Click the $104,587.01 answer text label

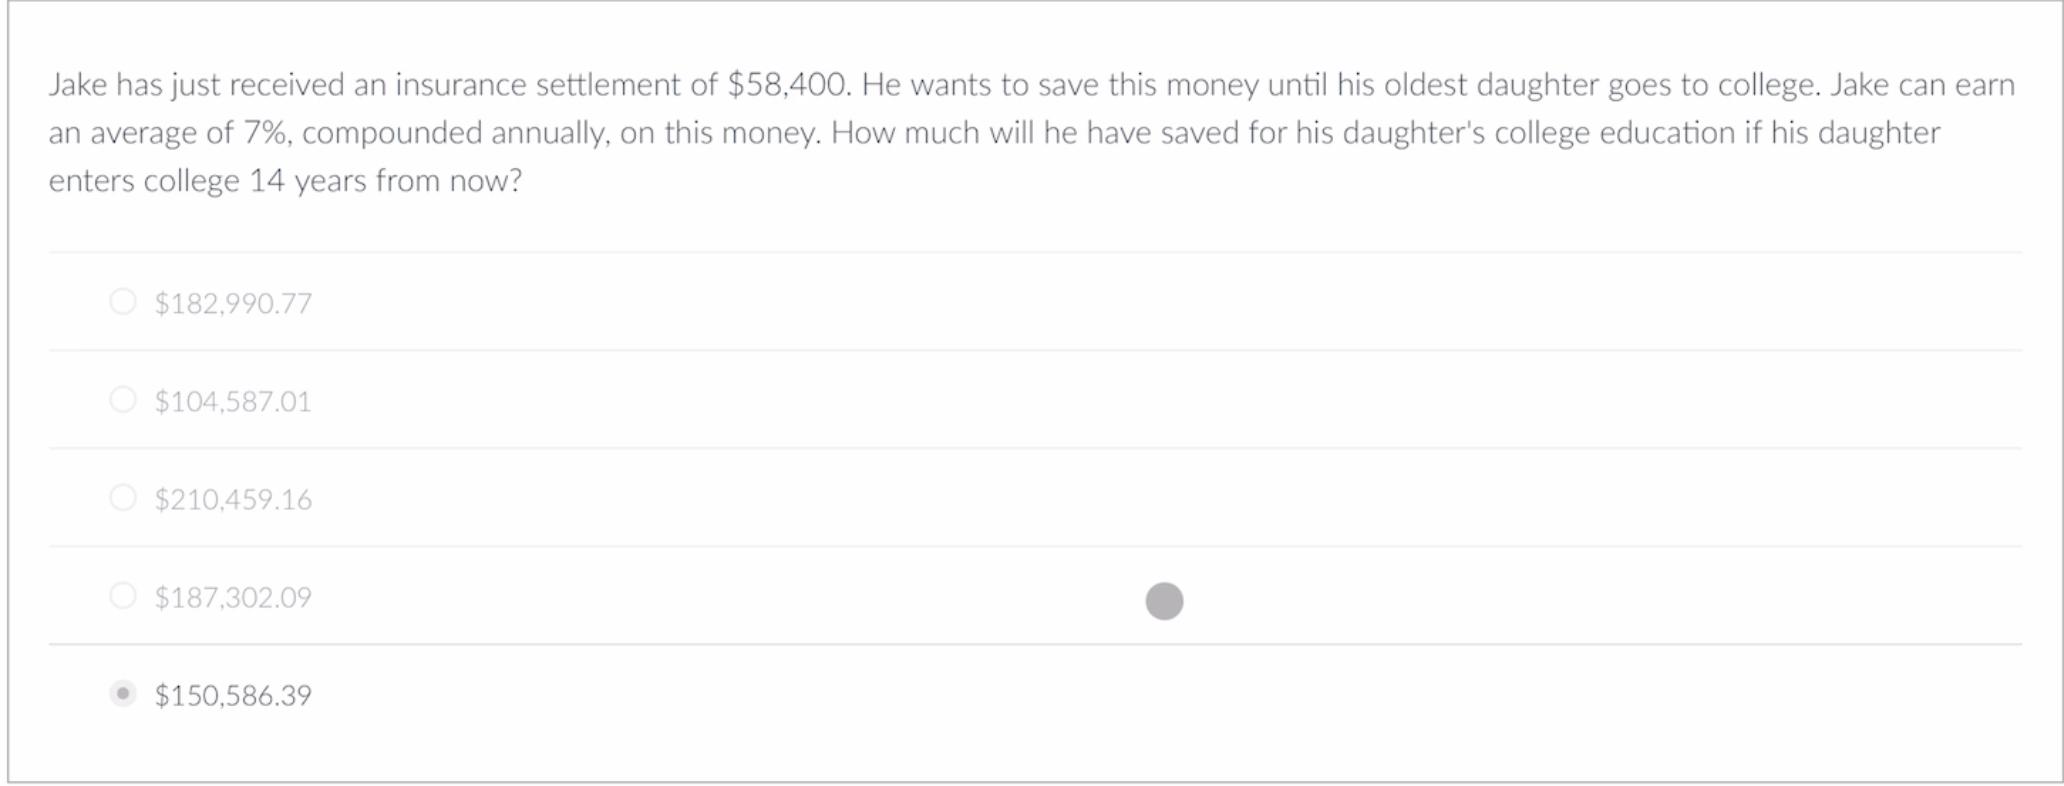[232, 400]
